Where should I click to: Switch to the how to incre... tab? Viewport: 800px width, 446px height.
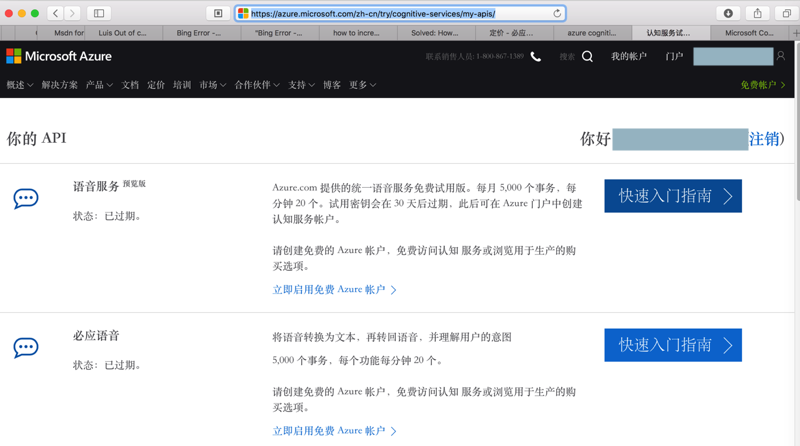358,33
